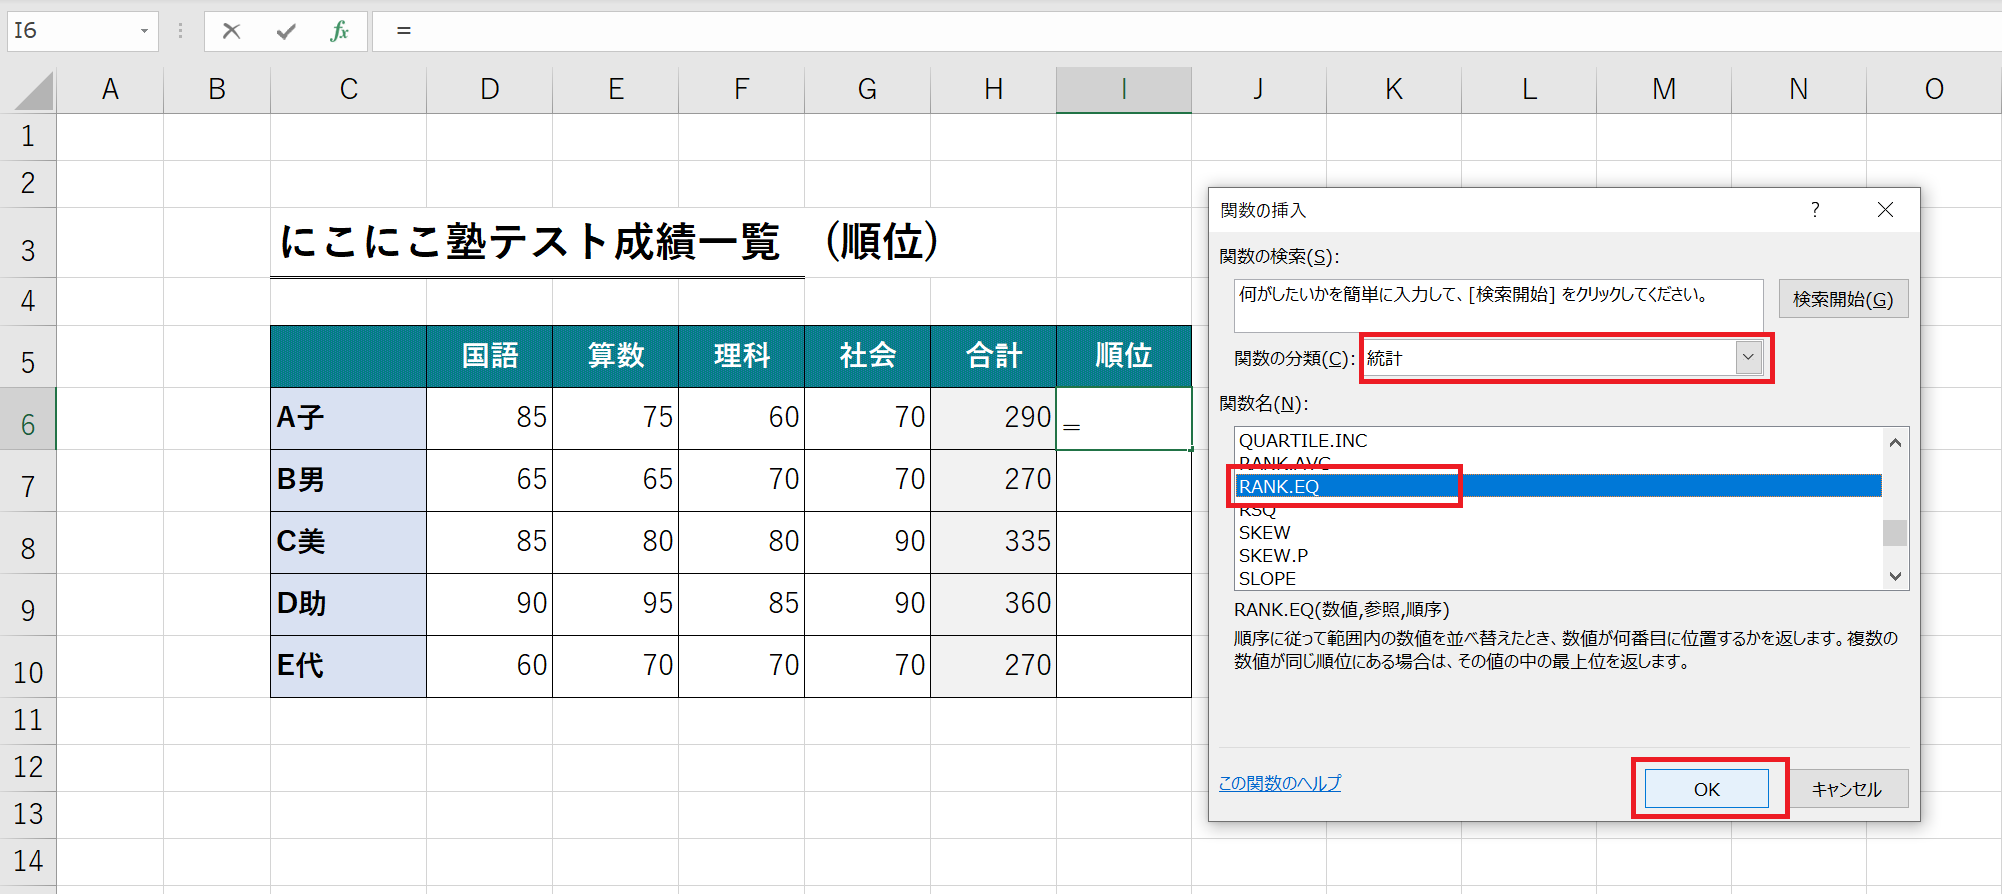Click the キャンセル button
The height and width of the screenshot is (894, 2002).
[x=1847, y=789]
